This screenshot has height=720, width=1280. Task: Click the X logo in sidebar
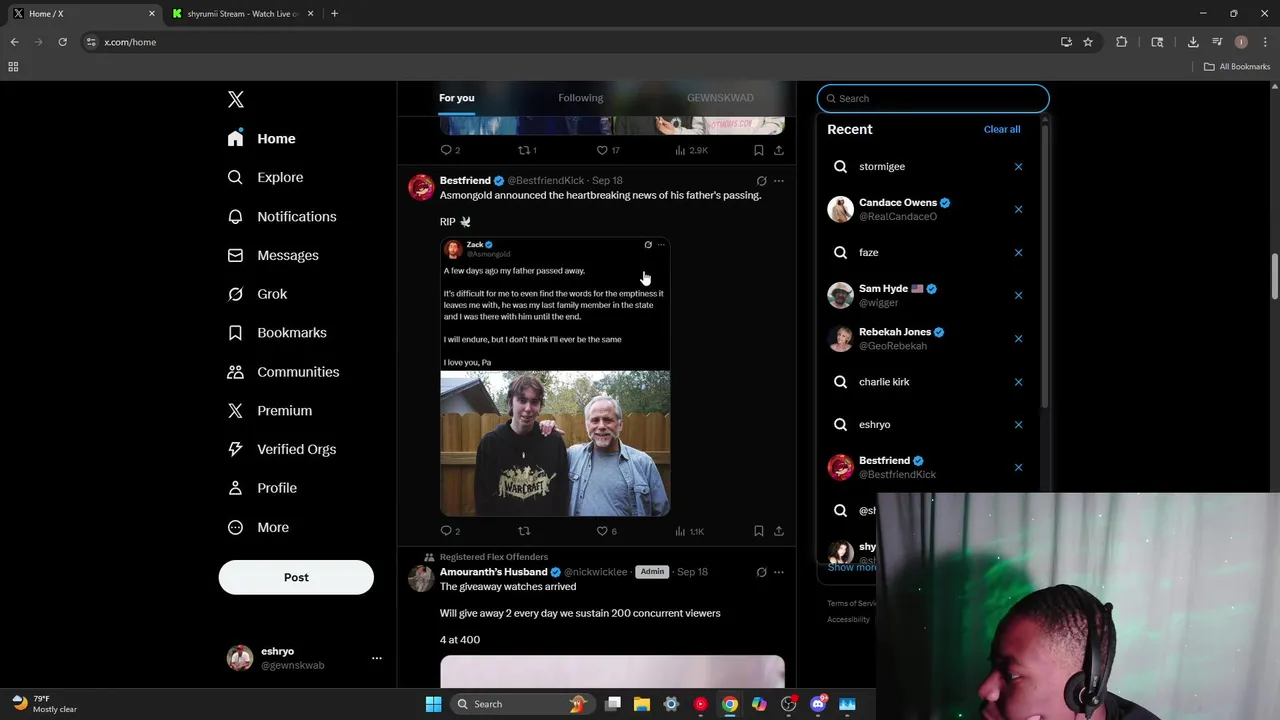(236, 99)
